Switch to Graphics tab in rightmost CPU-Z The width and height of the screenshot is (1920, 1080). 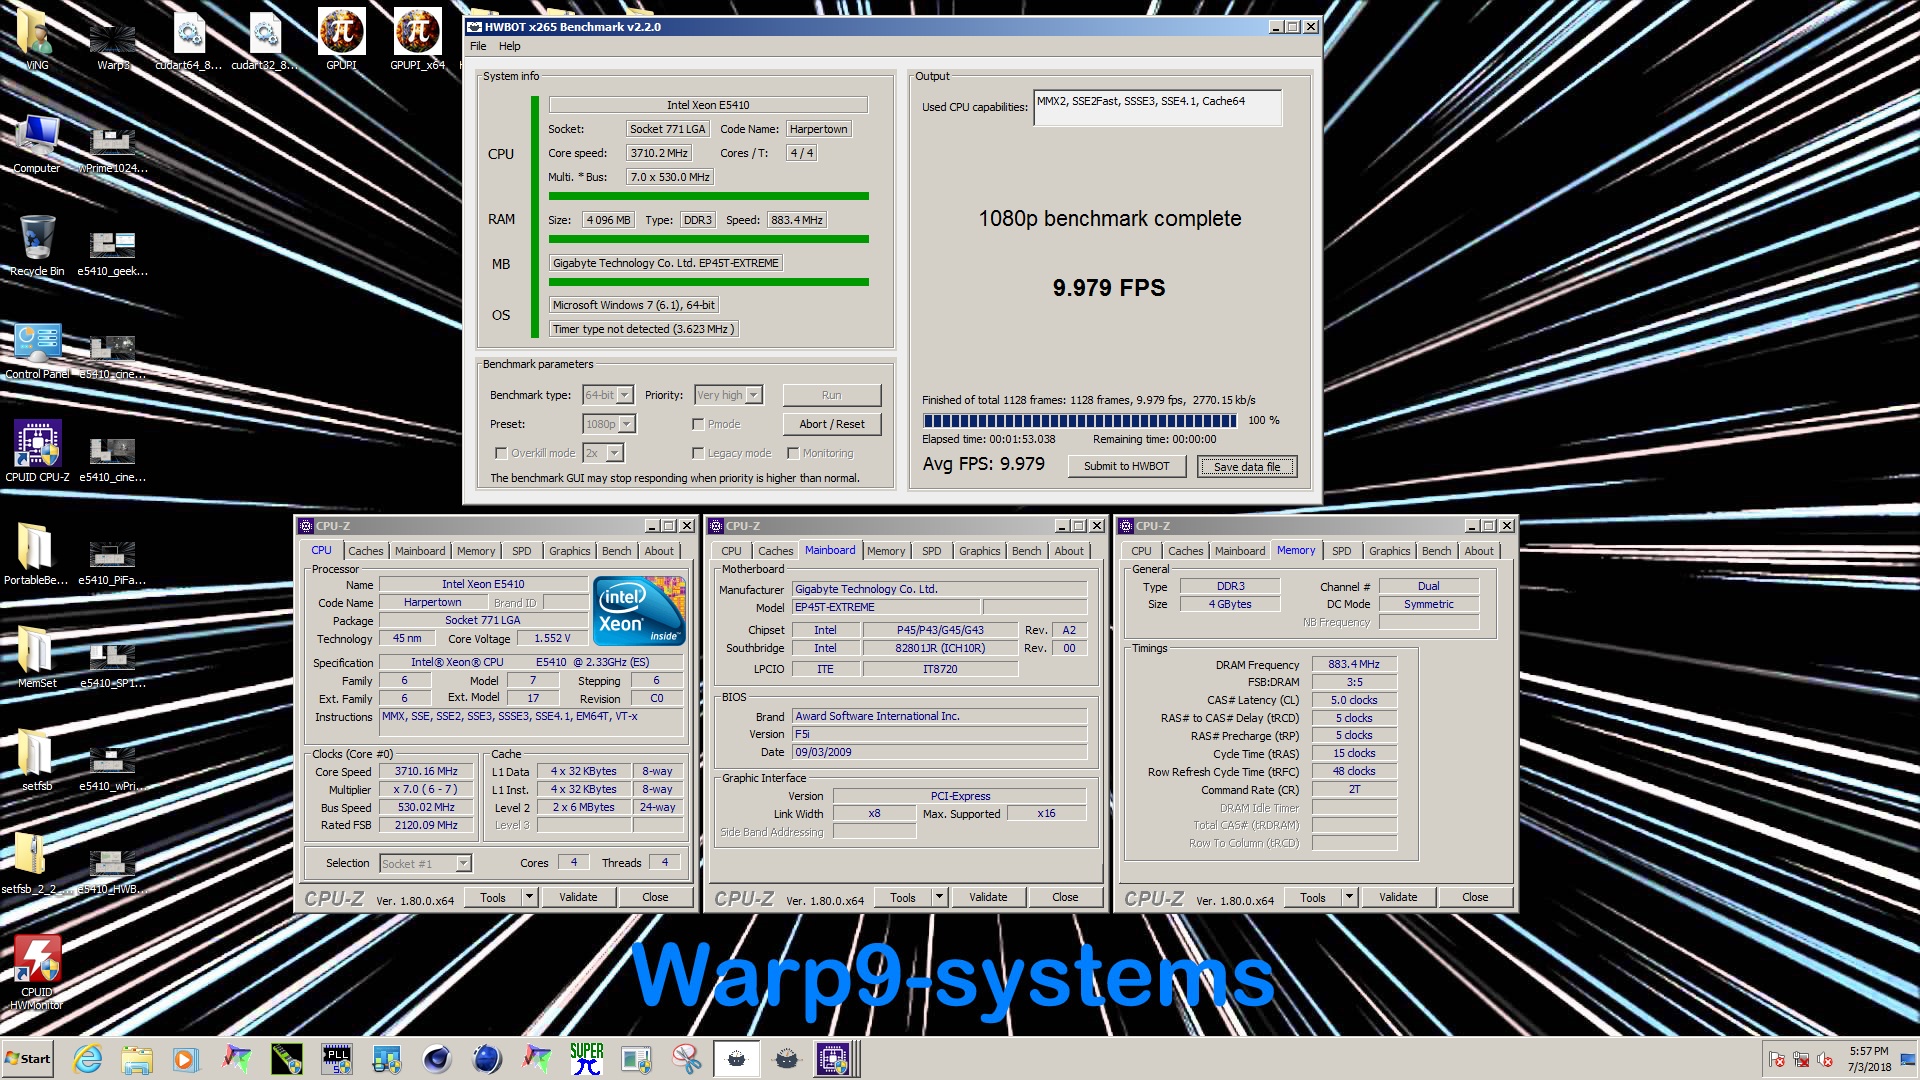[1389, 551]
